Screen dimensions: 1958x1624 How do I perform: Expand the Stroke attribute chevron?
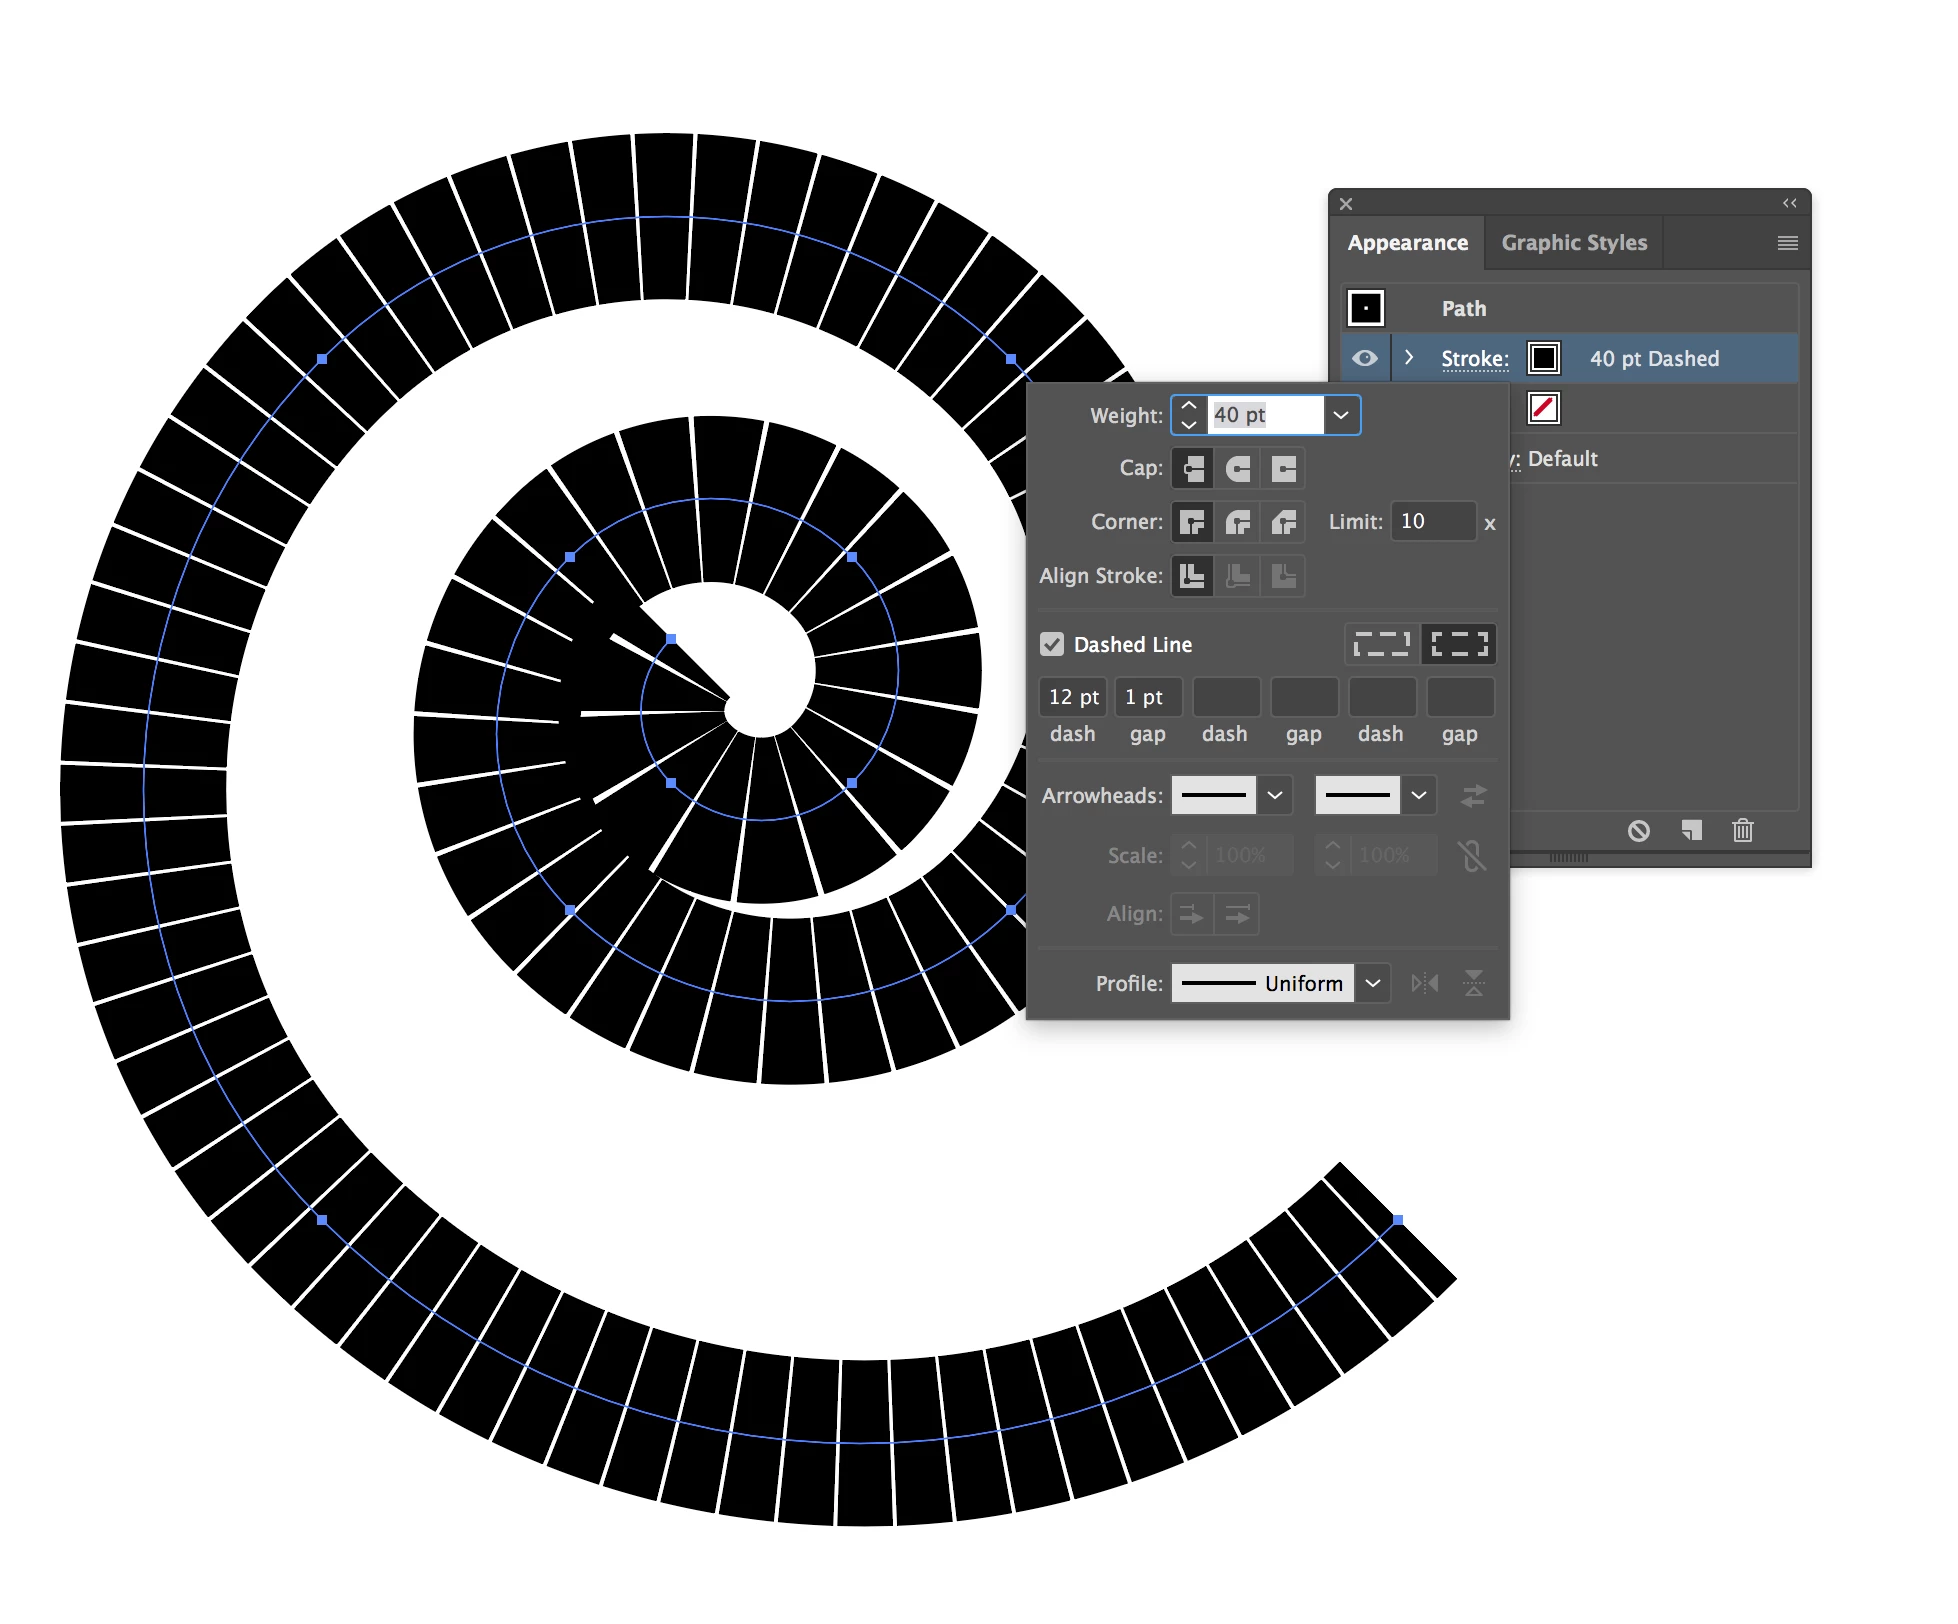(1409, 358)
